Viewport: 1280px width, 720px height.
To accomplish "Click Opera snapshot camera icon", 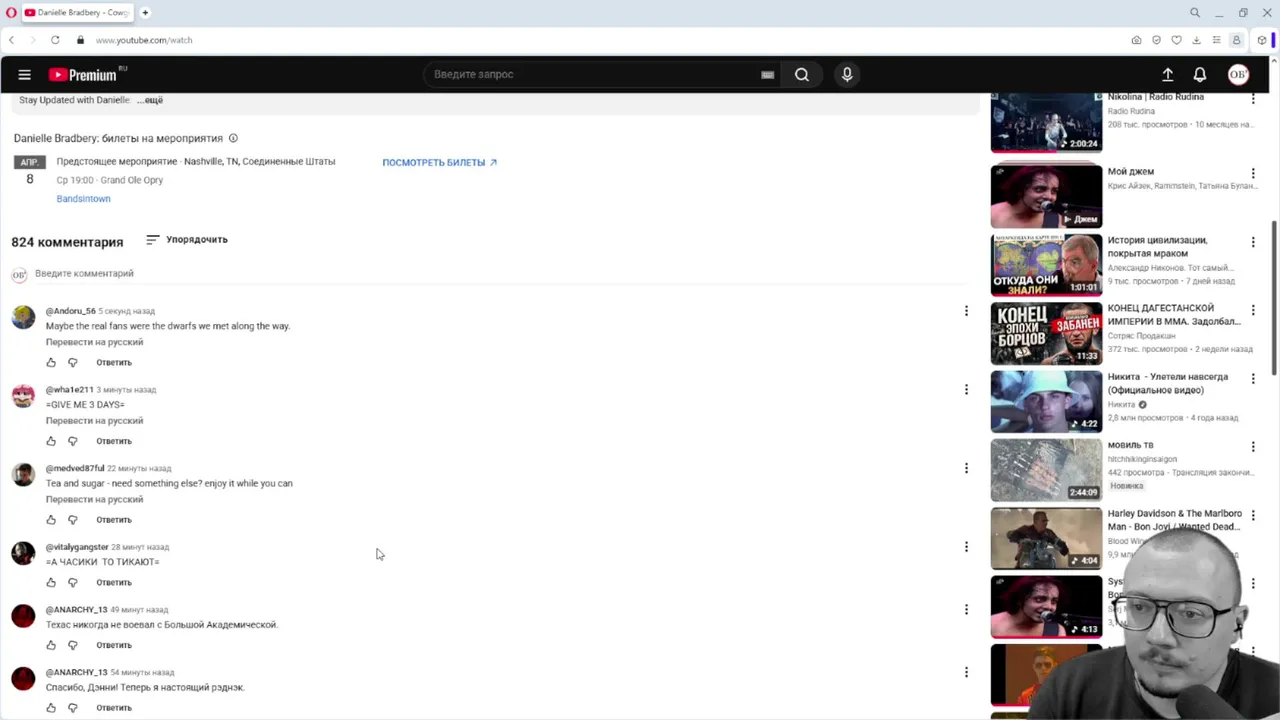I will tap(1136, 40).
